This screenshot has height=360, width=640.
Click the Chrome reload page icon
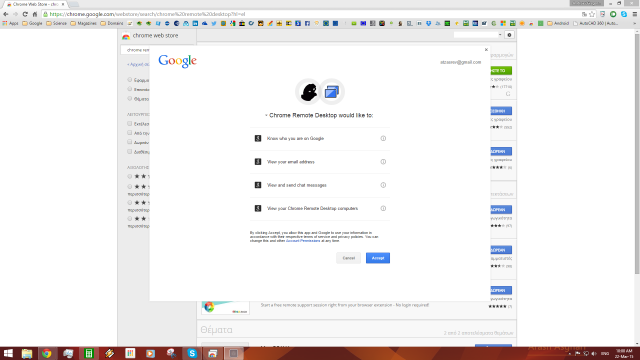tap(25, 14)
